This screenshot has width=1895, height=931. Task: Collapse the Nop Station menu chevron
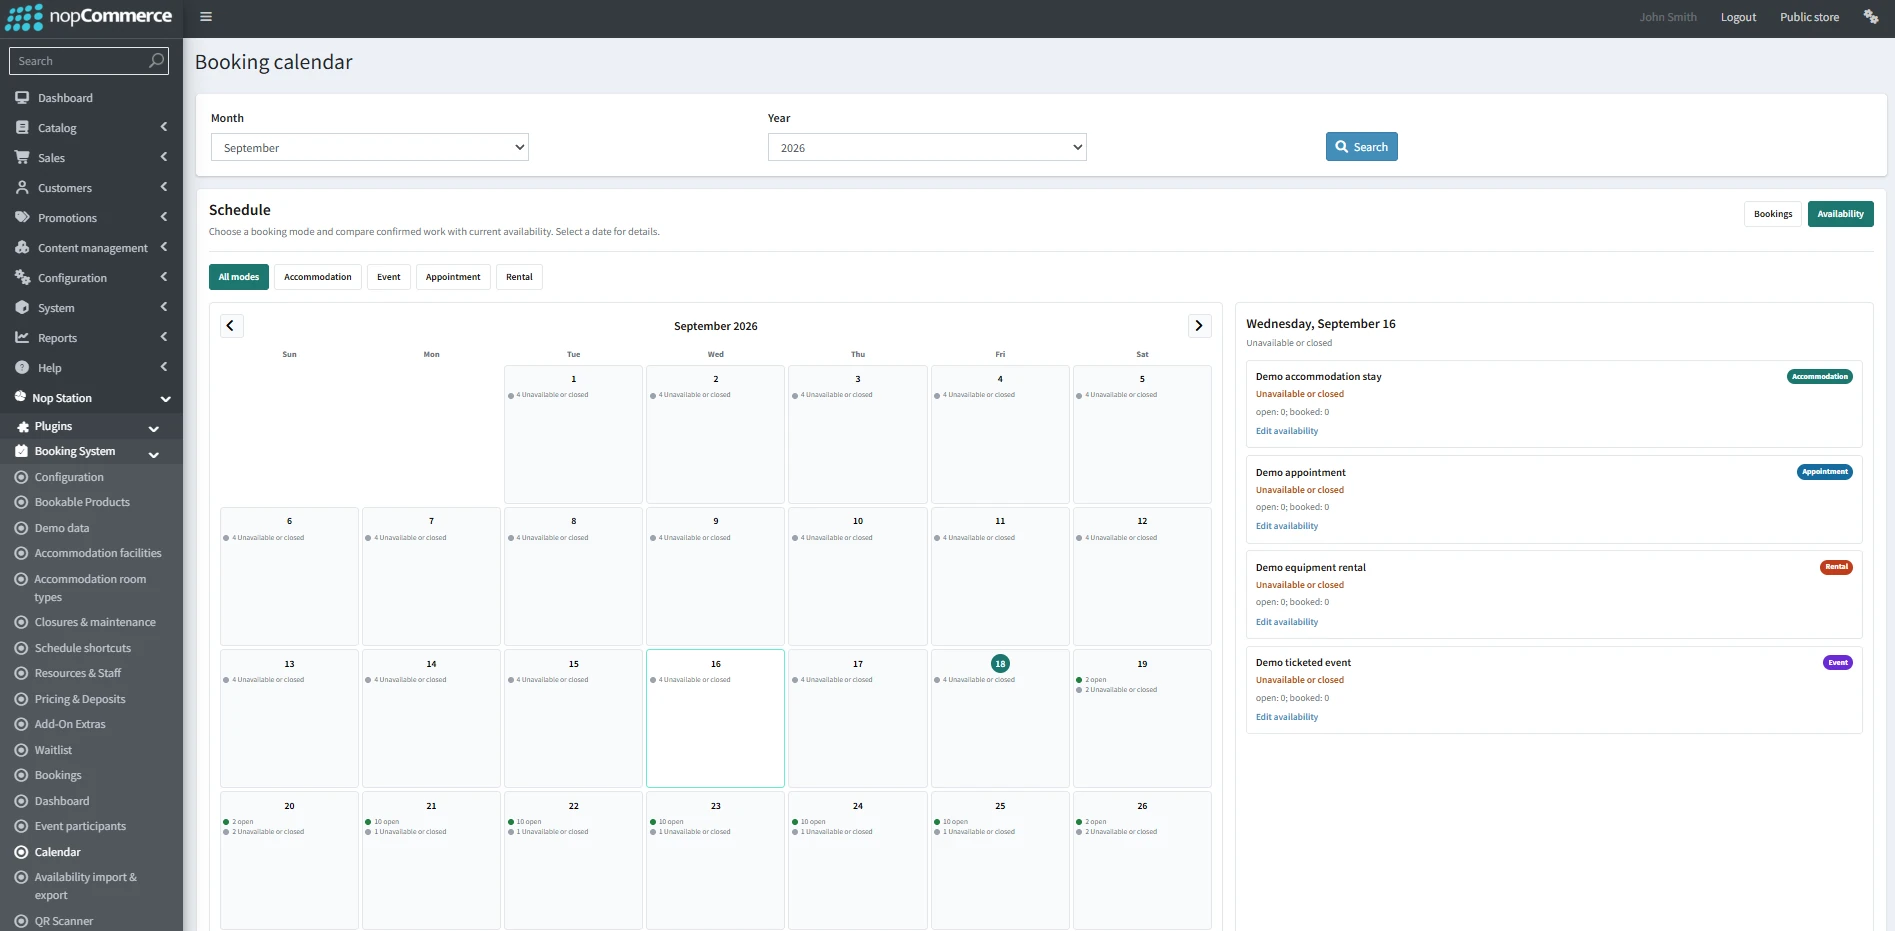pyautogui.click(x=165, y=399)
